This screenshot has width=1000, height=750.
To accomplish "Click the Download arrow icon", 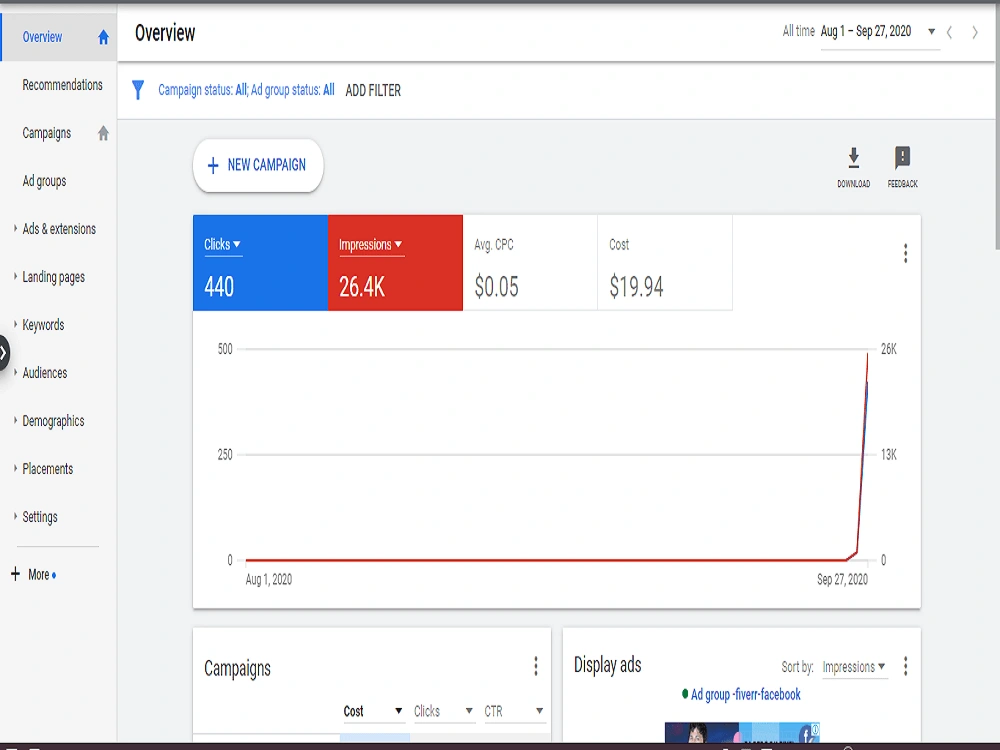I will 853,158.
